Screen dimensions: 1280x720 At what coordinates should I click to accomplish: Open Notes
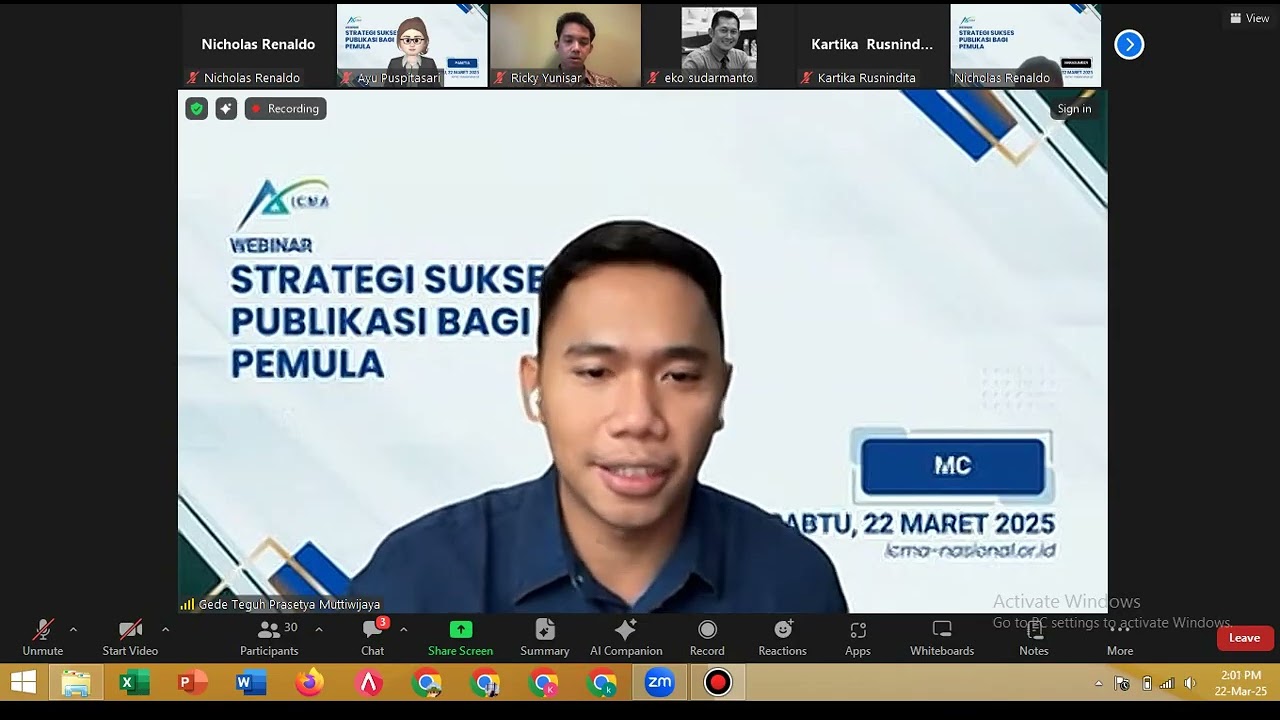(1034, 638)
